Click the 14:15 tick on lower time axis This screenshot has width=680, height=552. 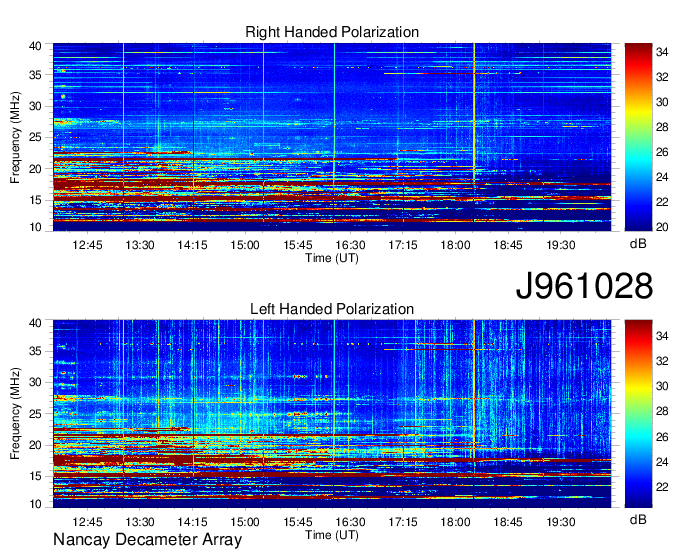tap(193, 522)
